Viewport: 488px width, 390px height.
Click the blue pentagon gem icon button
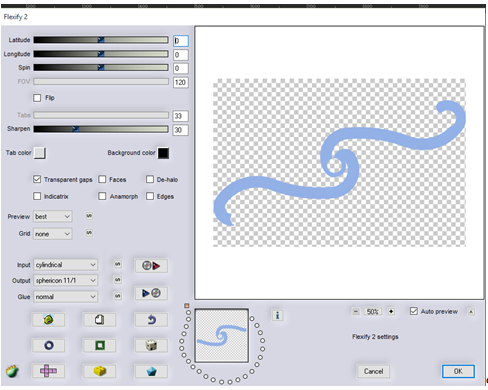[151, 371]
